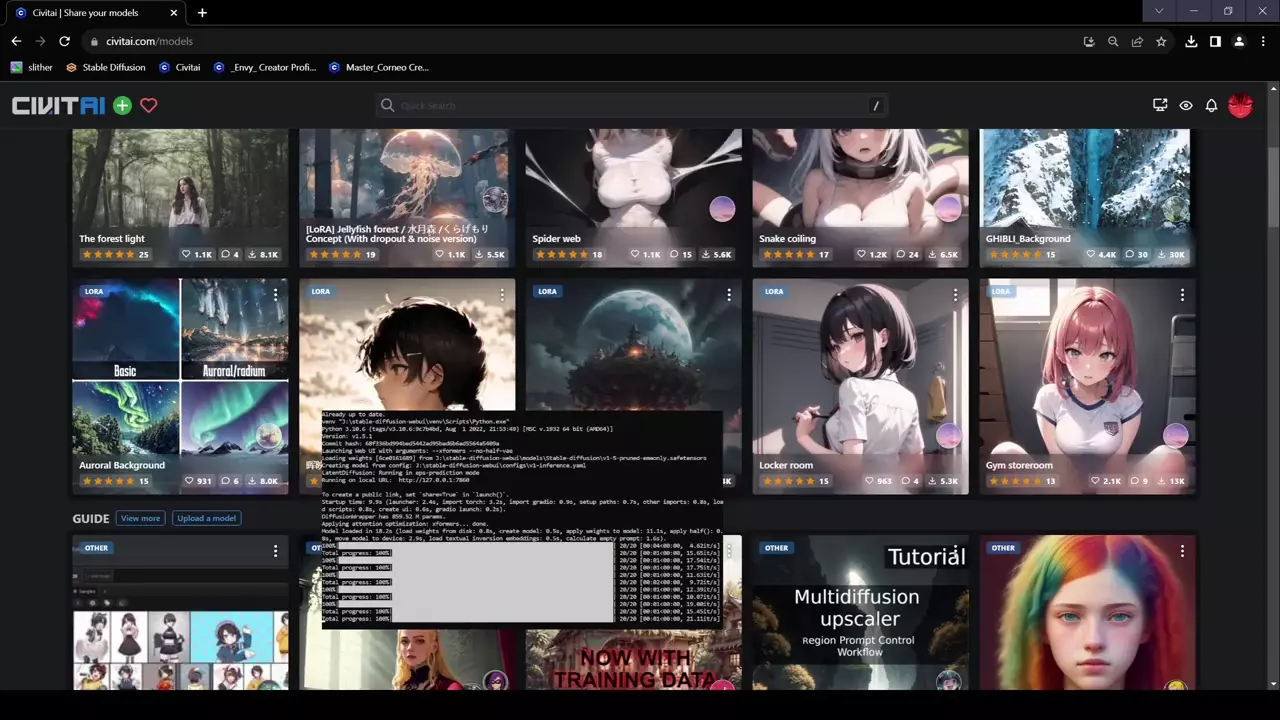
Task: Open the notifications bell
Action: (1211, 105)
